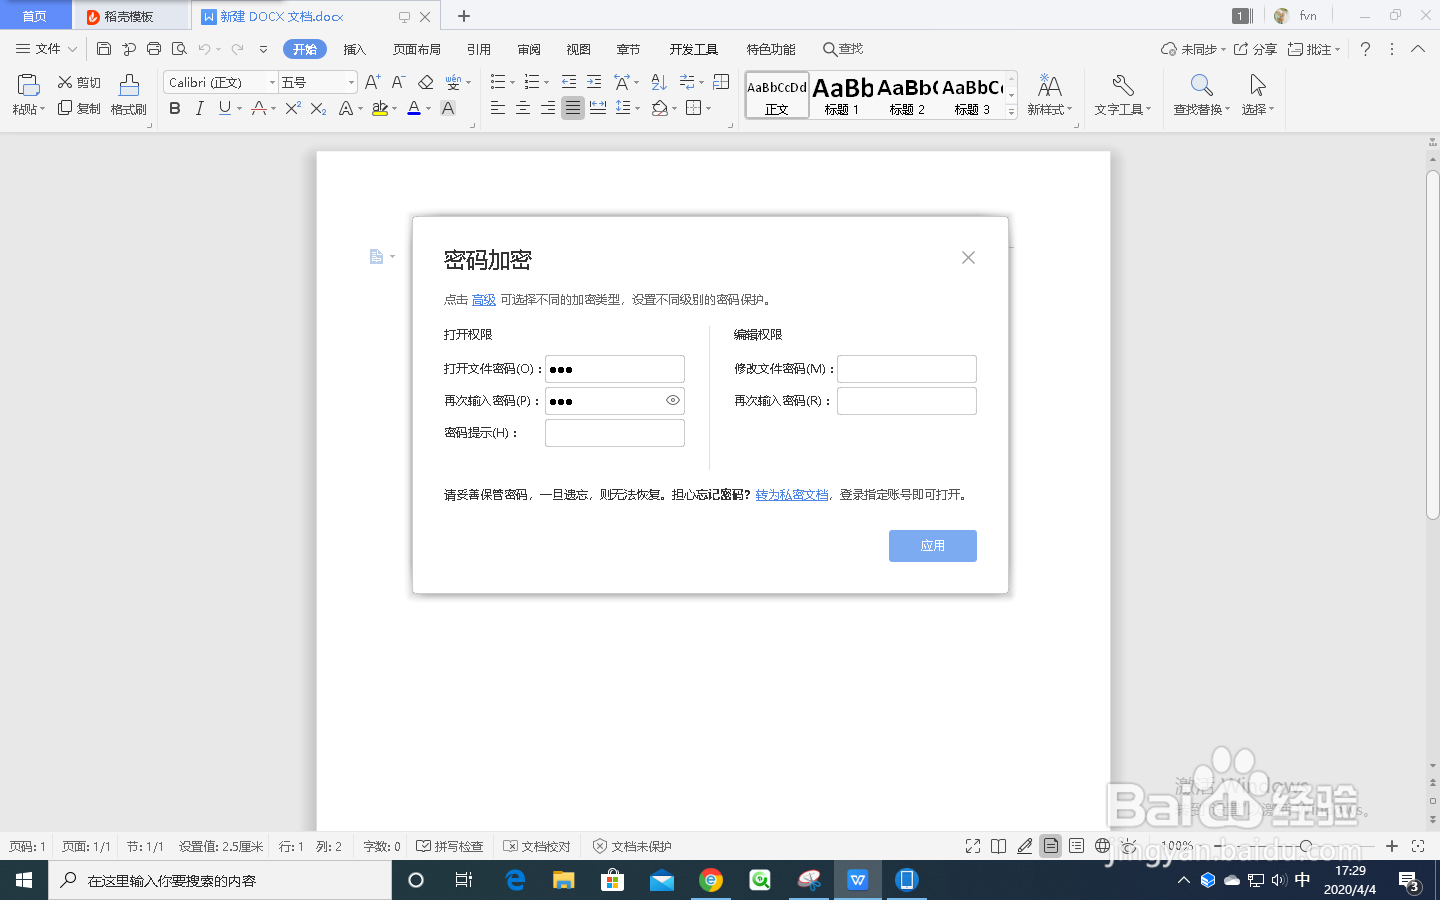Open the 页面布局 Page Layout tab

point(416,49)
